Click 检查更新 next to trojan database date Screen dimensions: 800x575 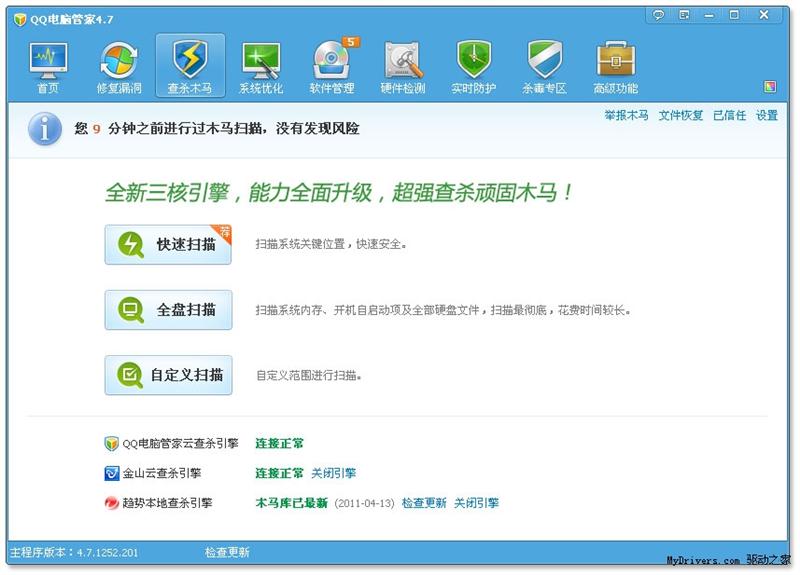tap(424, 503)
